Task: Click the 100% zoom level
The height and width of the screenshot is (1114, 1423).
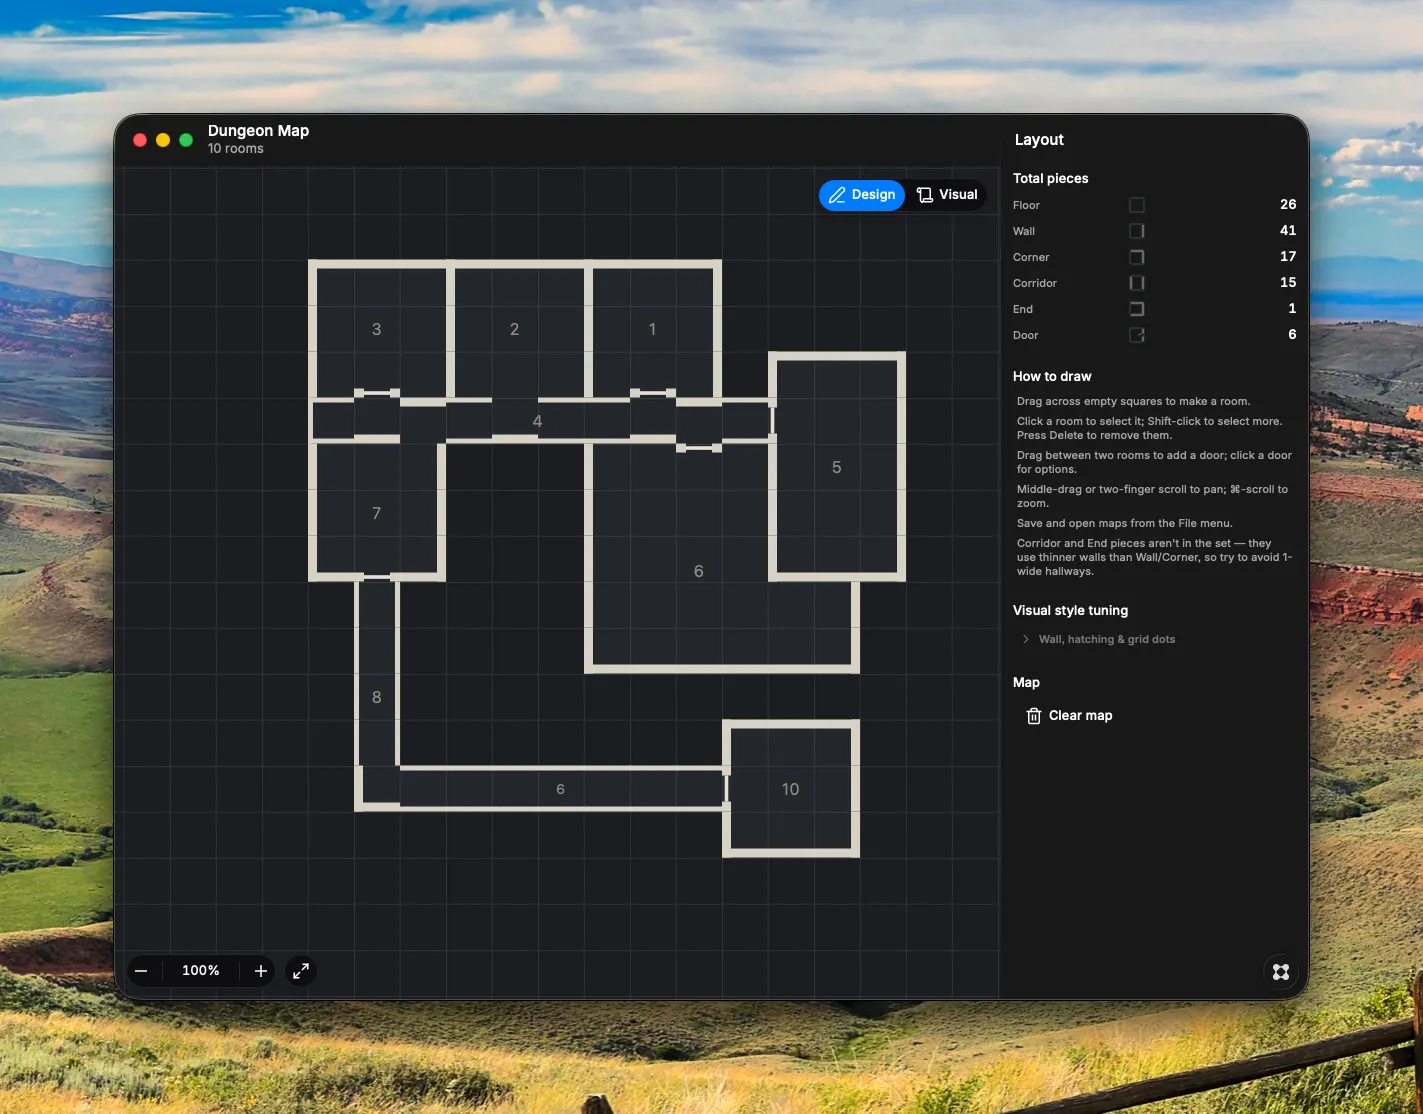Action: pyautogui.click(x=201, y=971)
